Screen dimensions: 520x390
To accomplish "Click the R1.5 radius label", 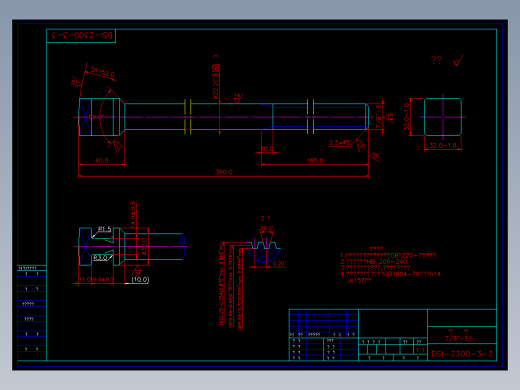I will click(x=104, y=229).
